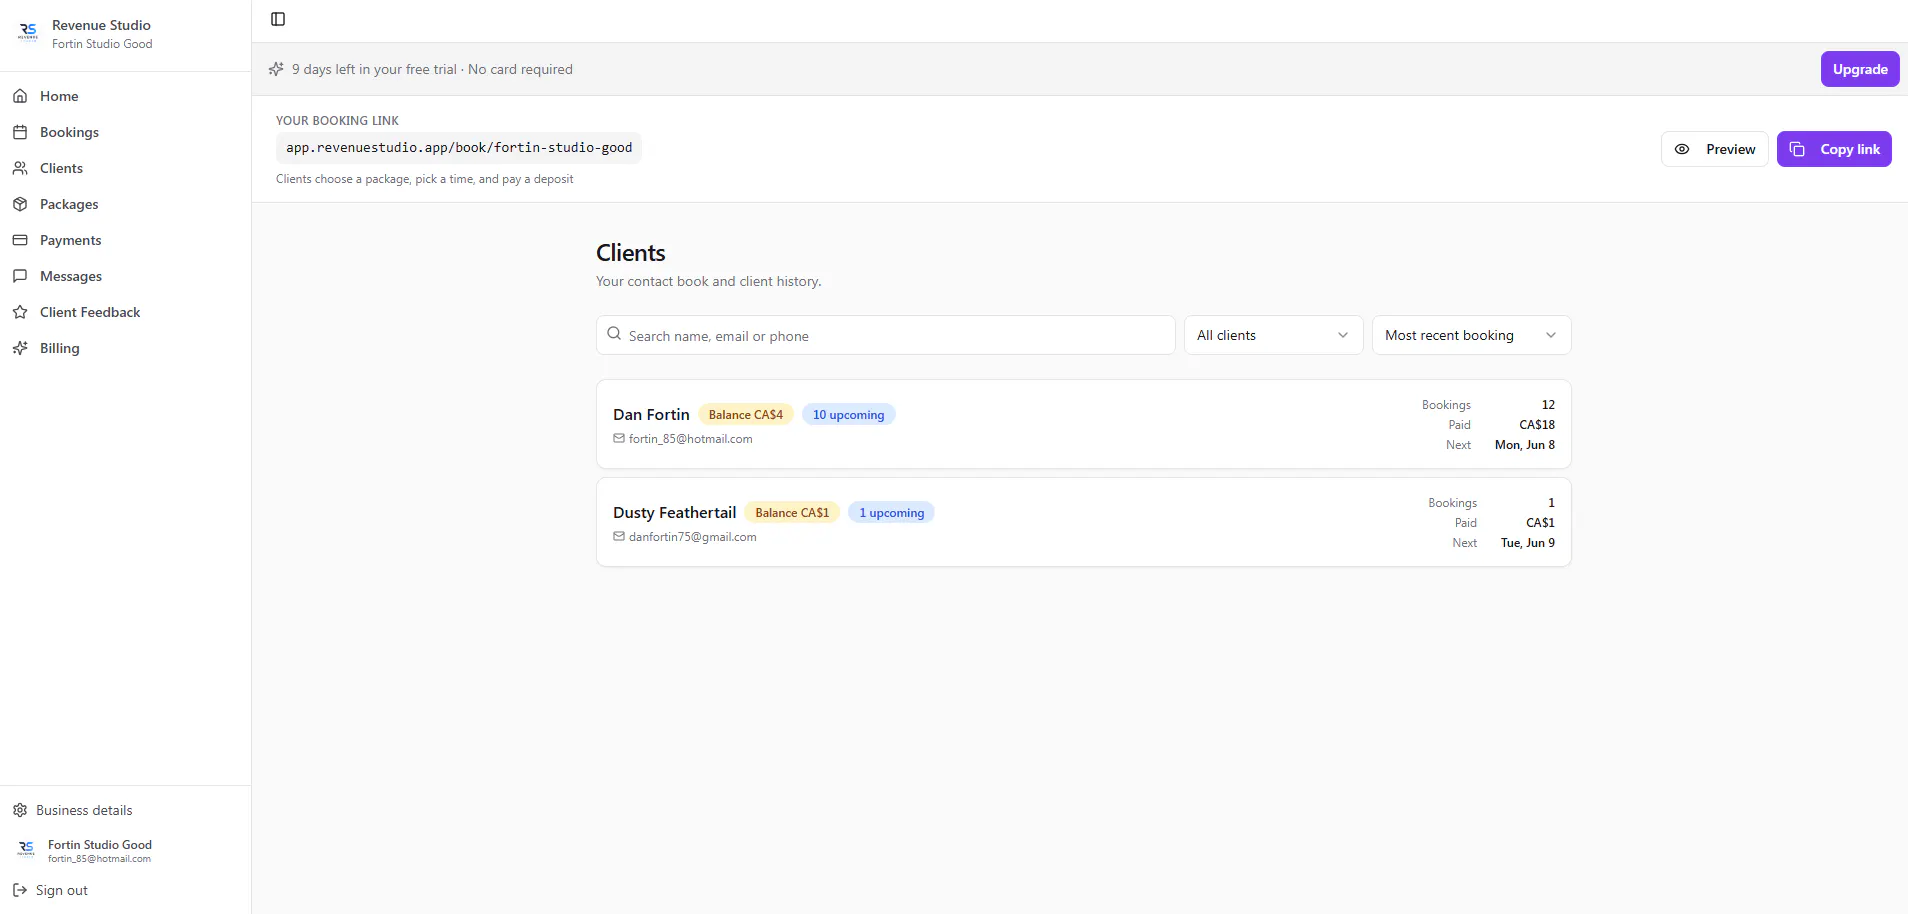The width and height of the screenshot is (1908, 914).
Task: Click the 10 upcoming badge
Action: [848, 414]
